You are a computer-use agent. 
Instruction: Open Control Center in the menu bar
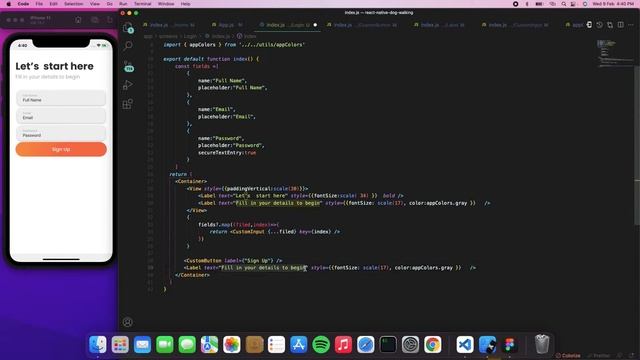point(574,4)
